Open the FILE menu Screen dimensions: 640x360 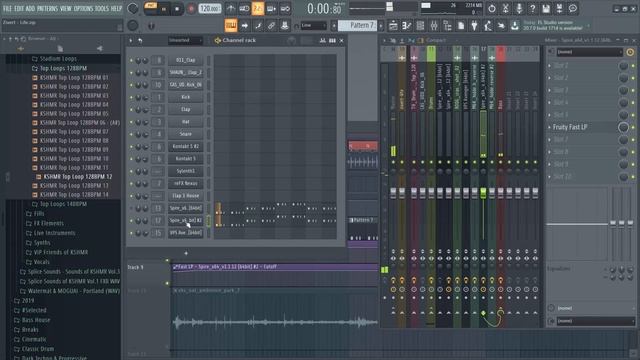point(7,9)
